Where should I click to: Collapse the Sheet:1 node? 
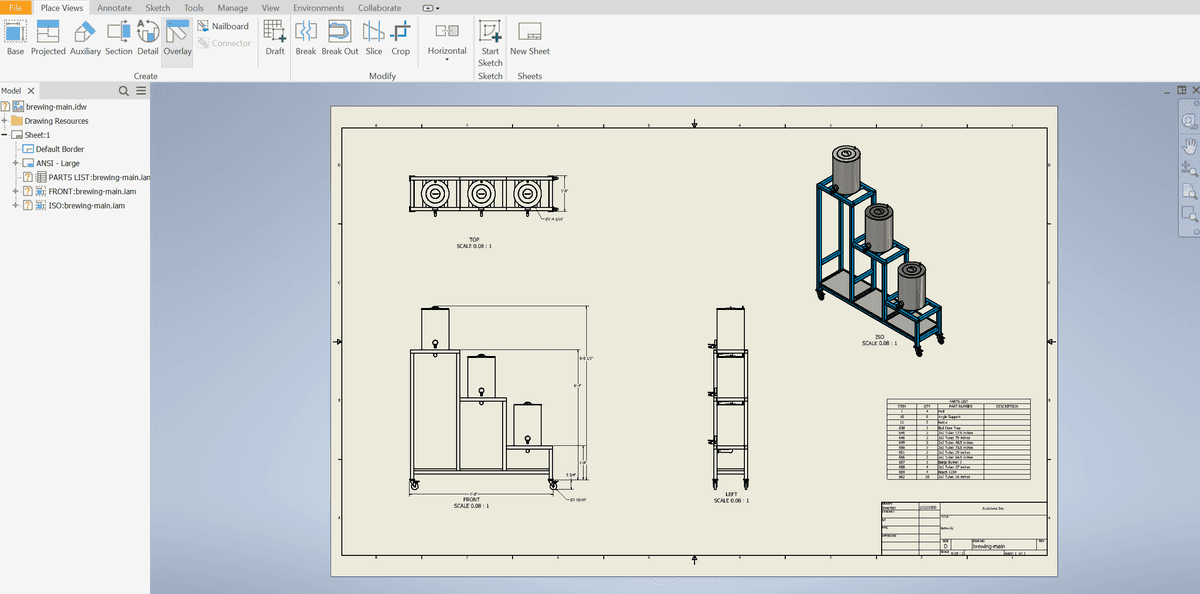(5, 135)
